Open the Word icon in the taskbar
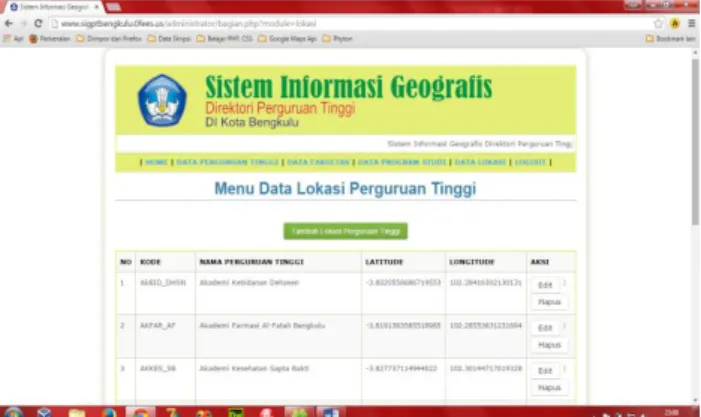 click(x=330, y=412)
